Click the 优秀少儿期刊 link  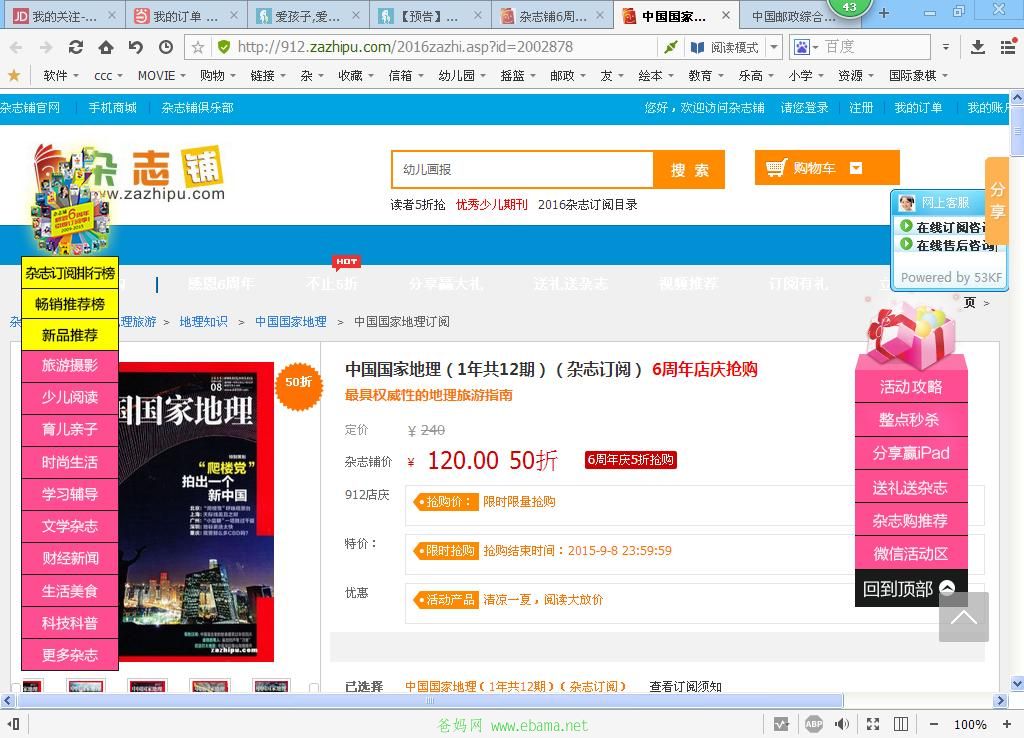tap(491, 205)
